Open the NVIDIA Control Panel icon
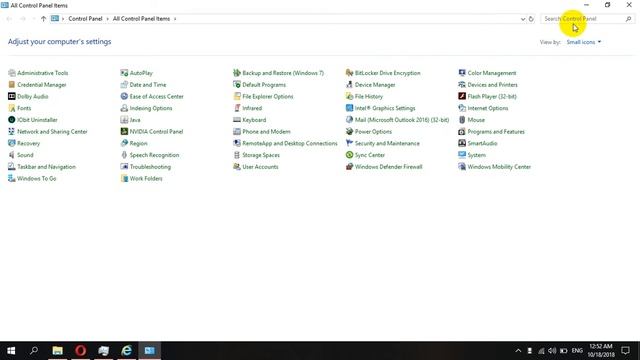The width and height of the screenshot is (640, 360). click(124, 131)
